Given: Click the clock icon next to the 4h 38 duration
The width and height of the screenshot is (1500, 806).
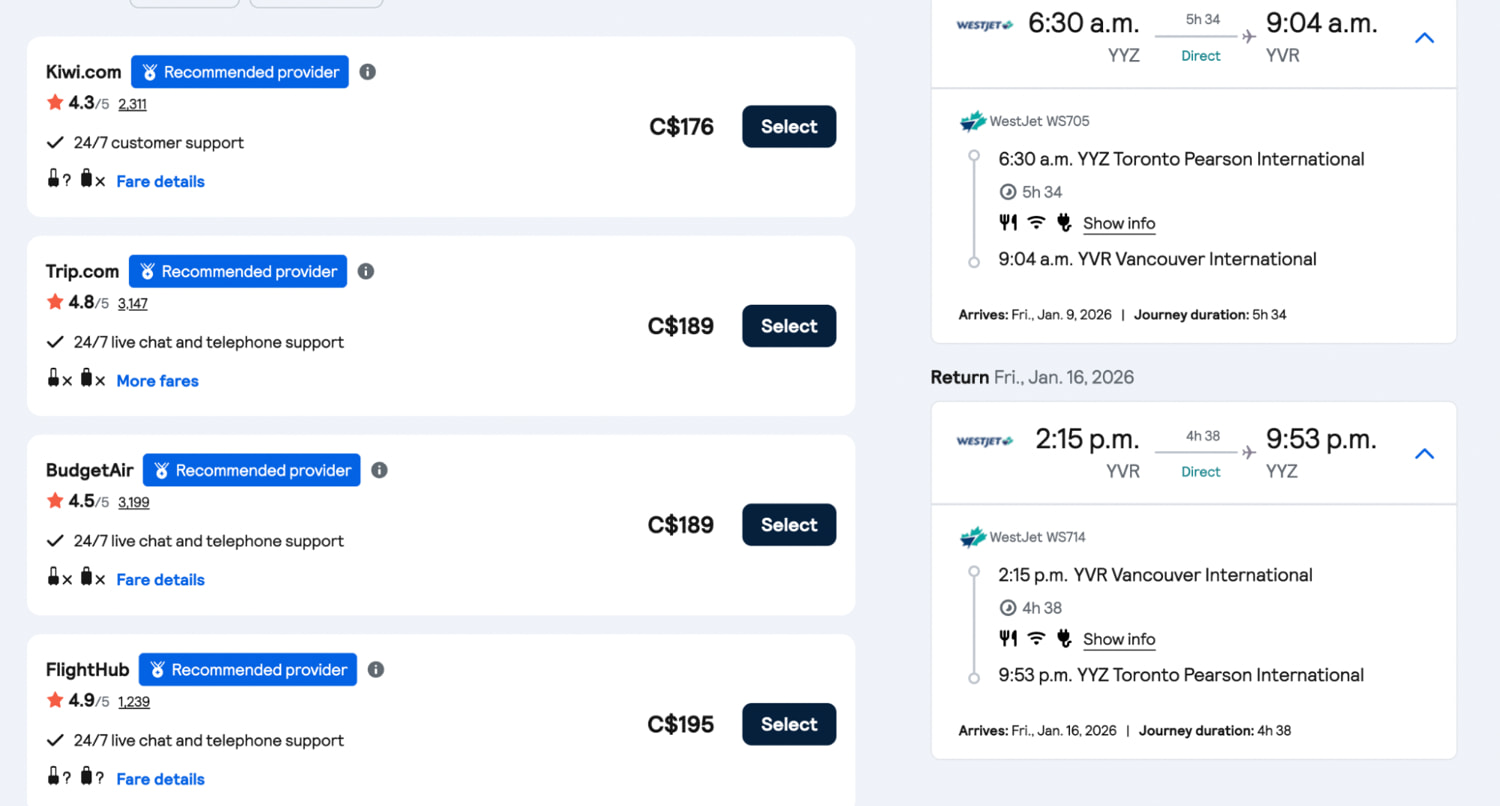Looking at the screenshot, I should pyautogui.click(x=1010, y=607).
